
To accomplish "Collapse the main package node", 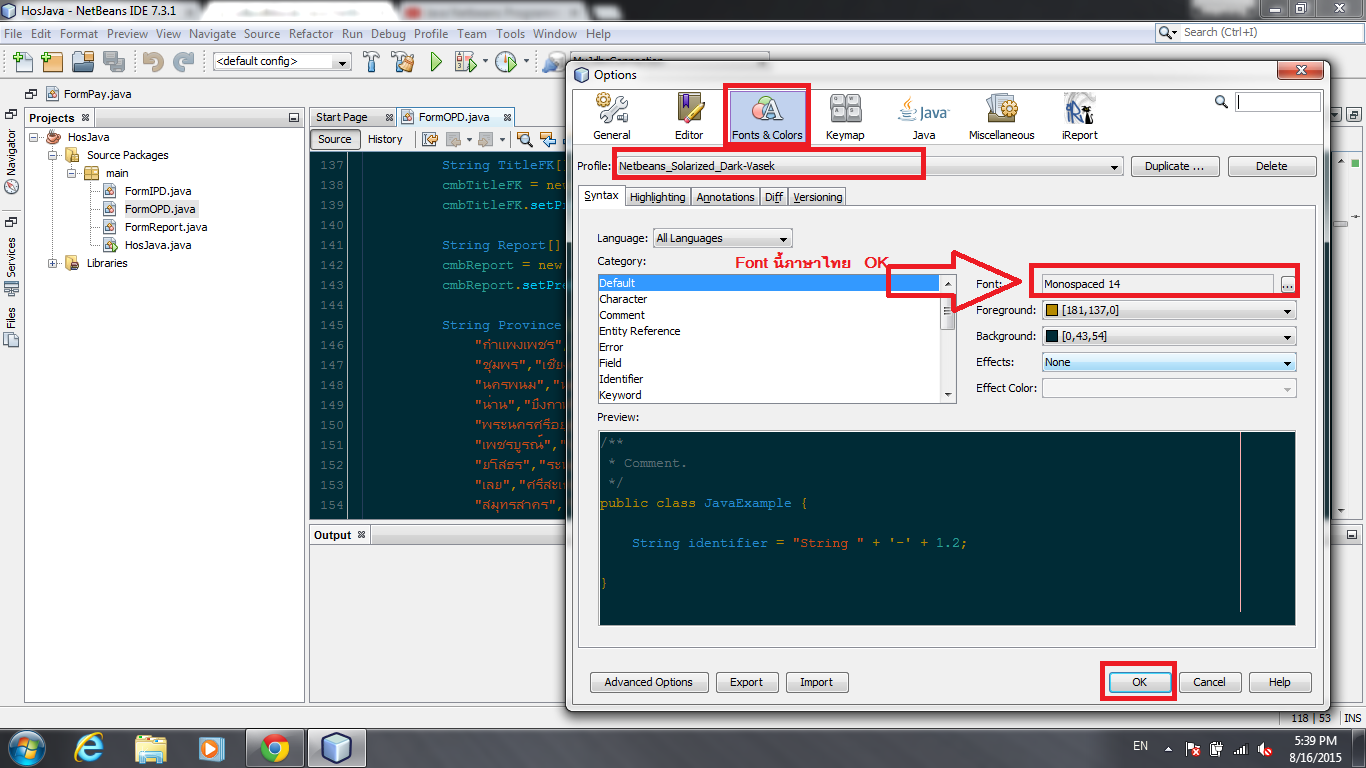I will pyautogui.click(x=71, y=173).
